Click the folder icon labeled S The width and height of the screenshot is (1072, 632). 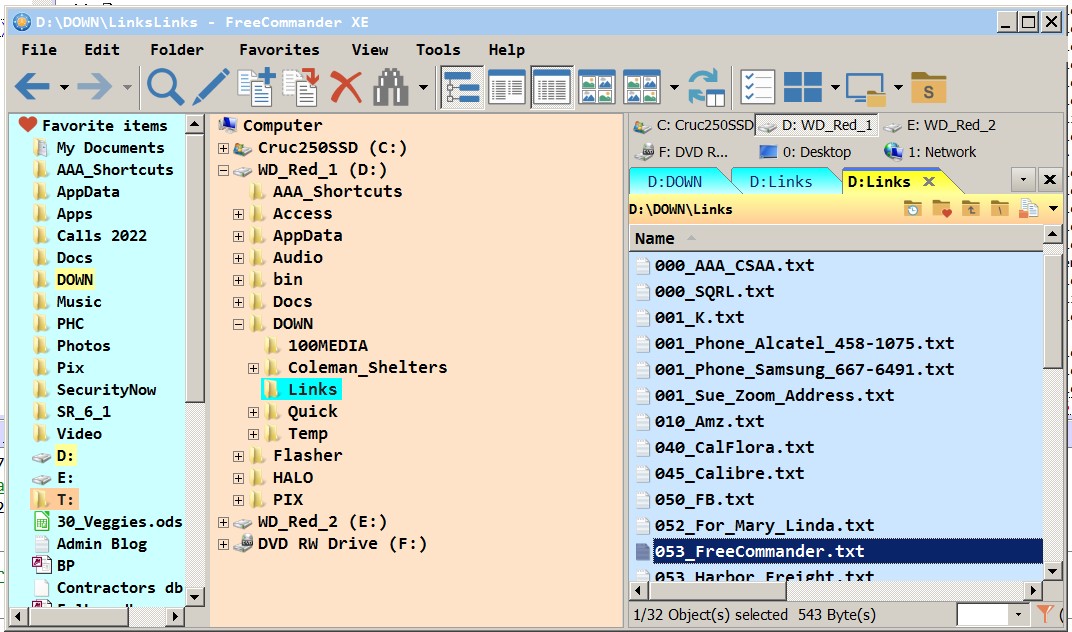click(928, 87)
